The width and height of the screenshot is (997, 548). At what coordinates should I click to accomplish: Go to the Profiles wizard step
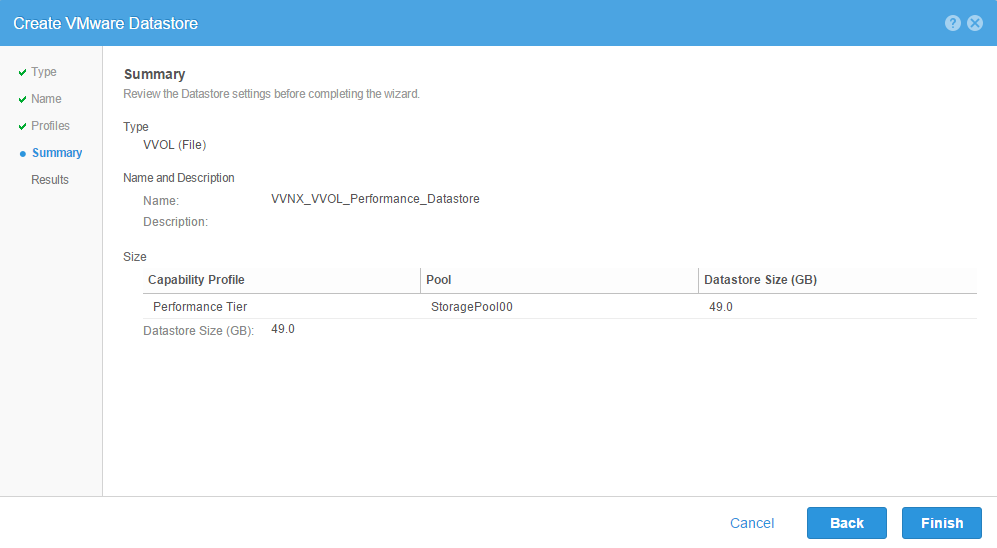point(50,126)
